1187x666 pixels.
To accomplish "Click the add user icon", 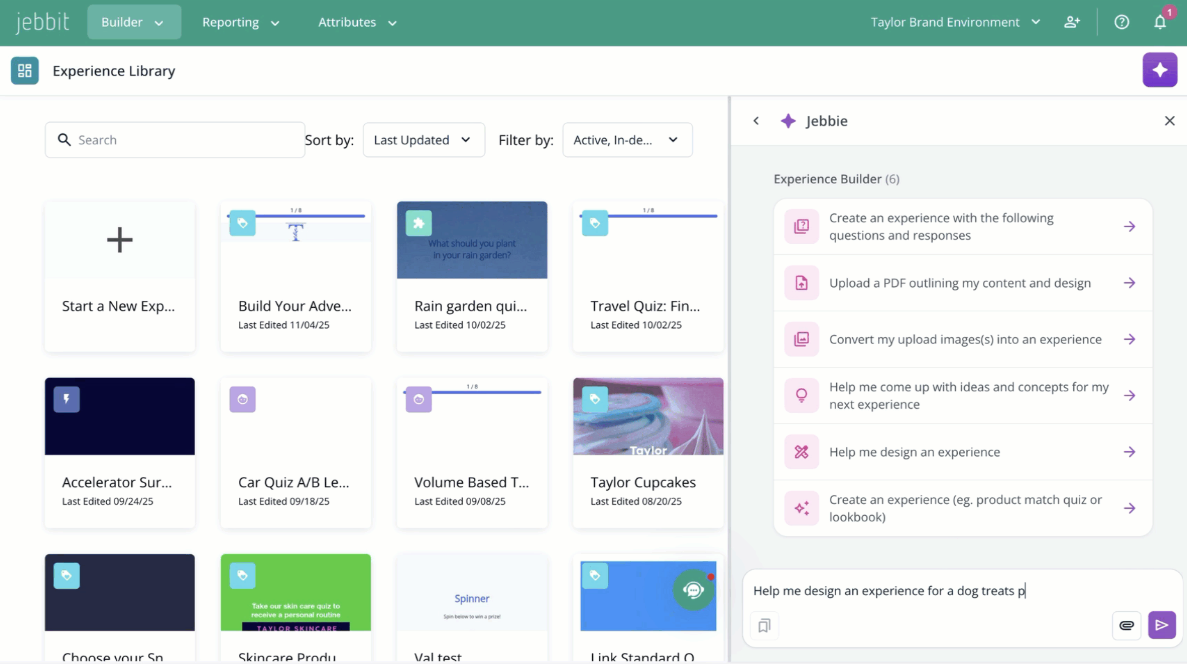I will point(1072,22).
